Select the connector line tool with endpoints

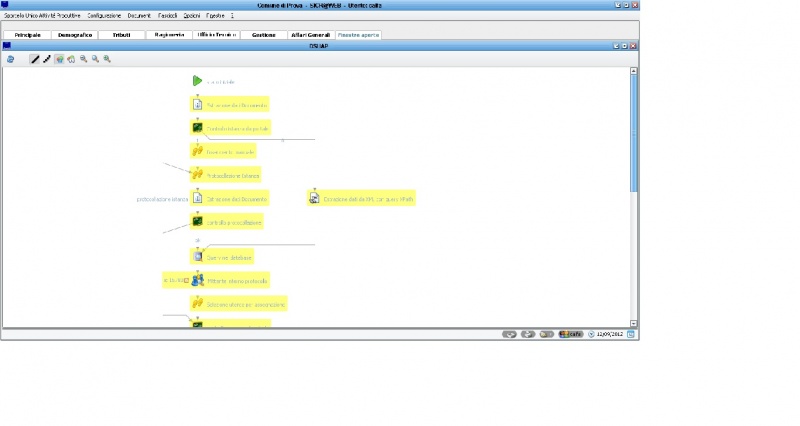click(47, 59)
